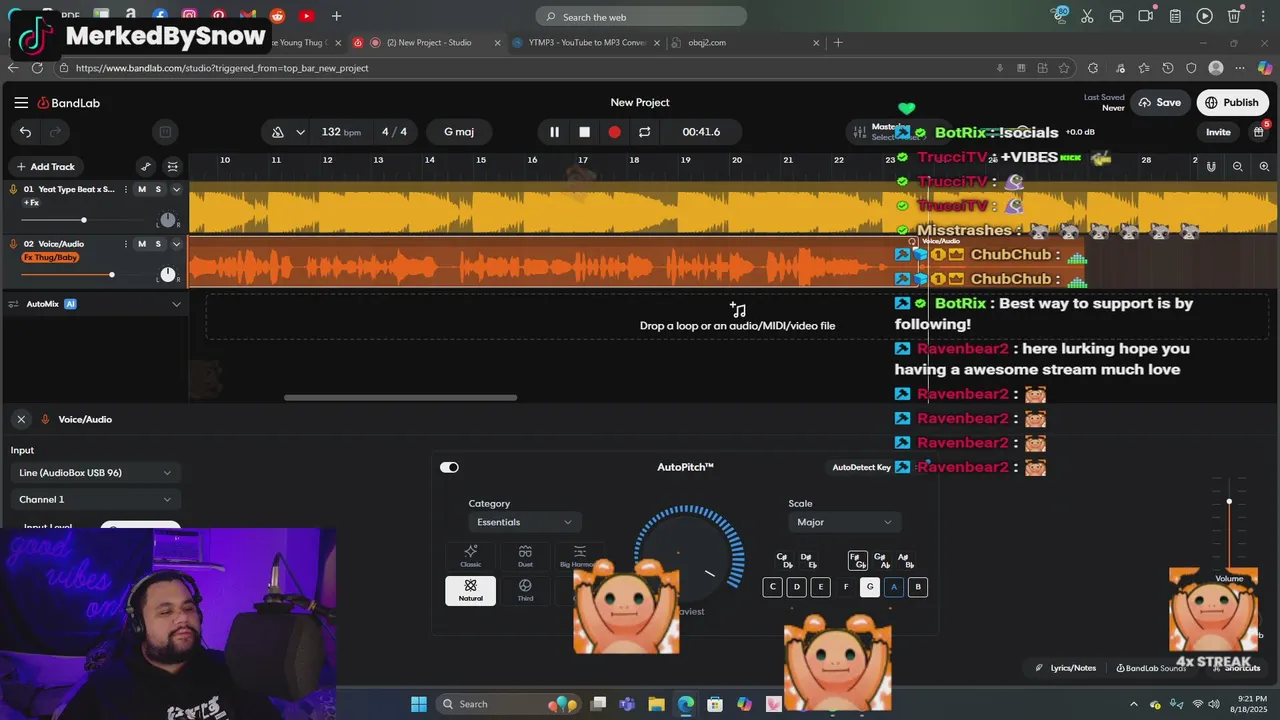Start recording with the red record button
1280x720 pixels.
(614, 132)
